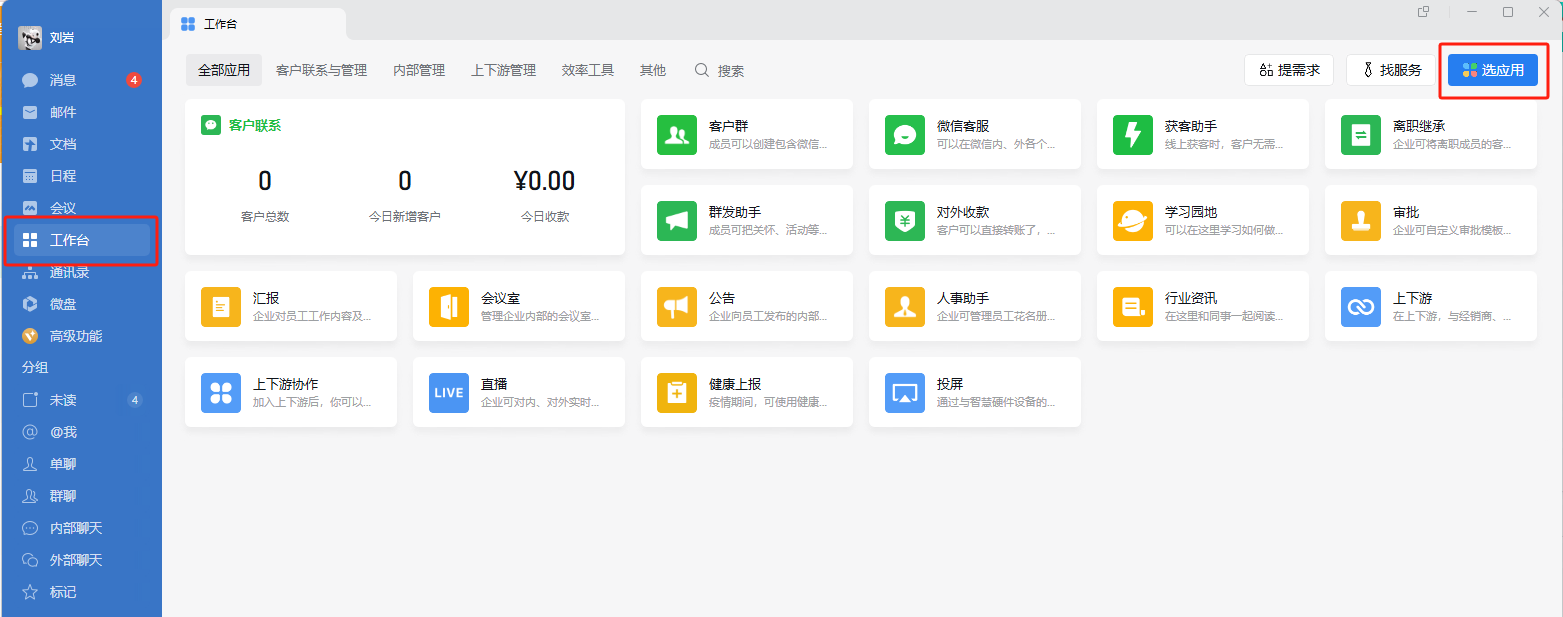This screenshot has width=1563, height=617.
Task: Switch to 客户联系与管理 tab
Action: click(321, 70)
